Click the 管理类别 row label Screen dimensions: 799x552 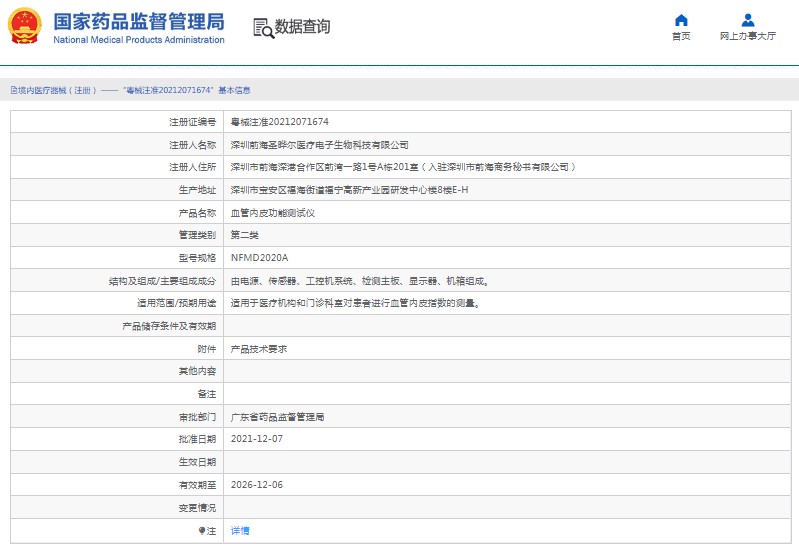pyautogui.click(x=197, y=235)
